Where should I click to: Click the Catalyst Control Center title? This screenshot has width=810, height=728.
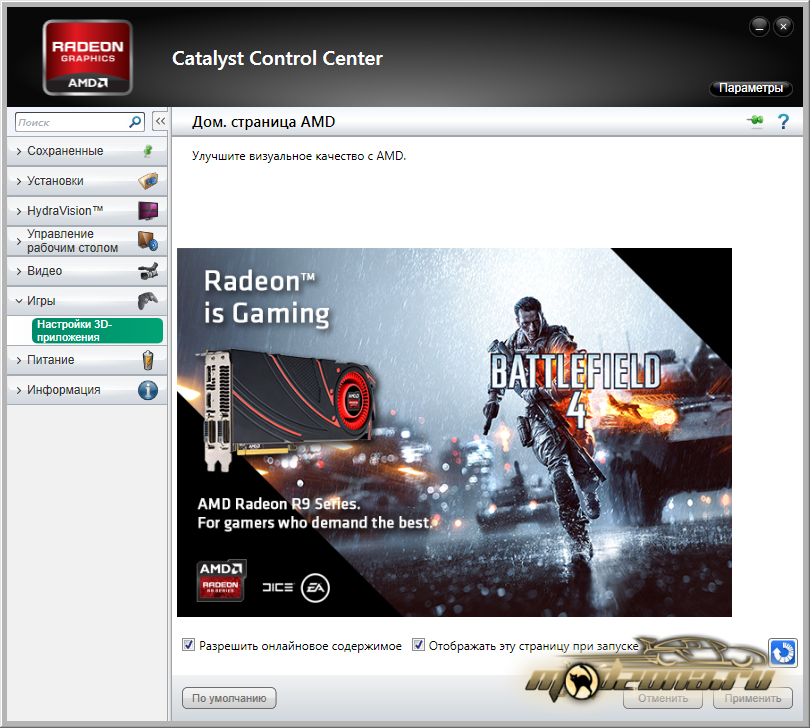click(277, 58)
